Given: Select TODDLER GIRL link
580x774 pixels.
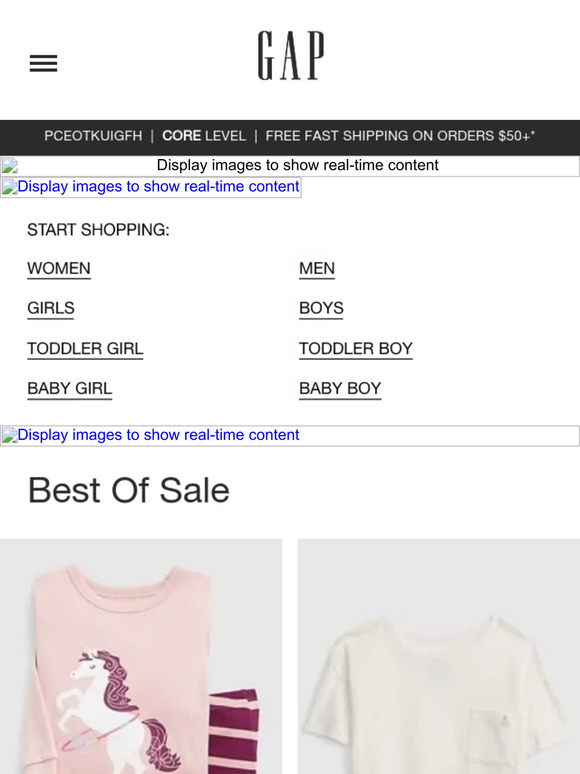Looking at the screenshot, I should click(85, 349).
